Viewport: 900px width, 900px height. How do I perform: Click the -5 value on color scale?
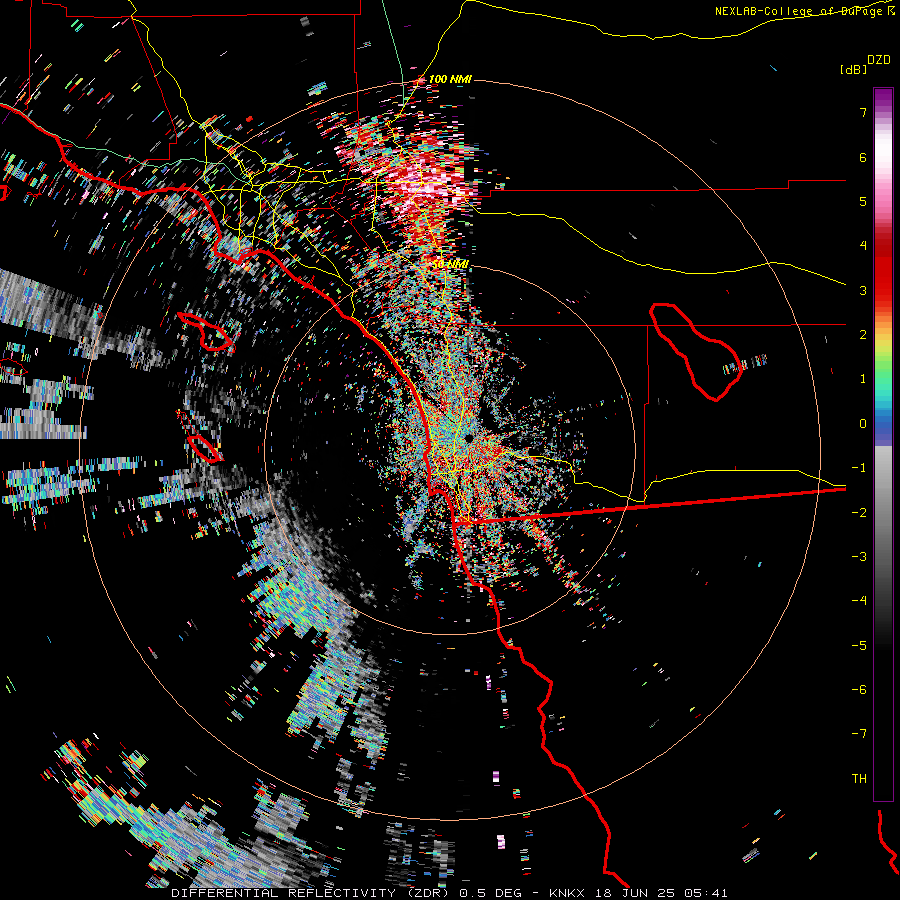click(x=859, y=646)
